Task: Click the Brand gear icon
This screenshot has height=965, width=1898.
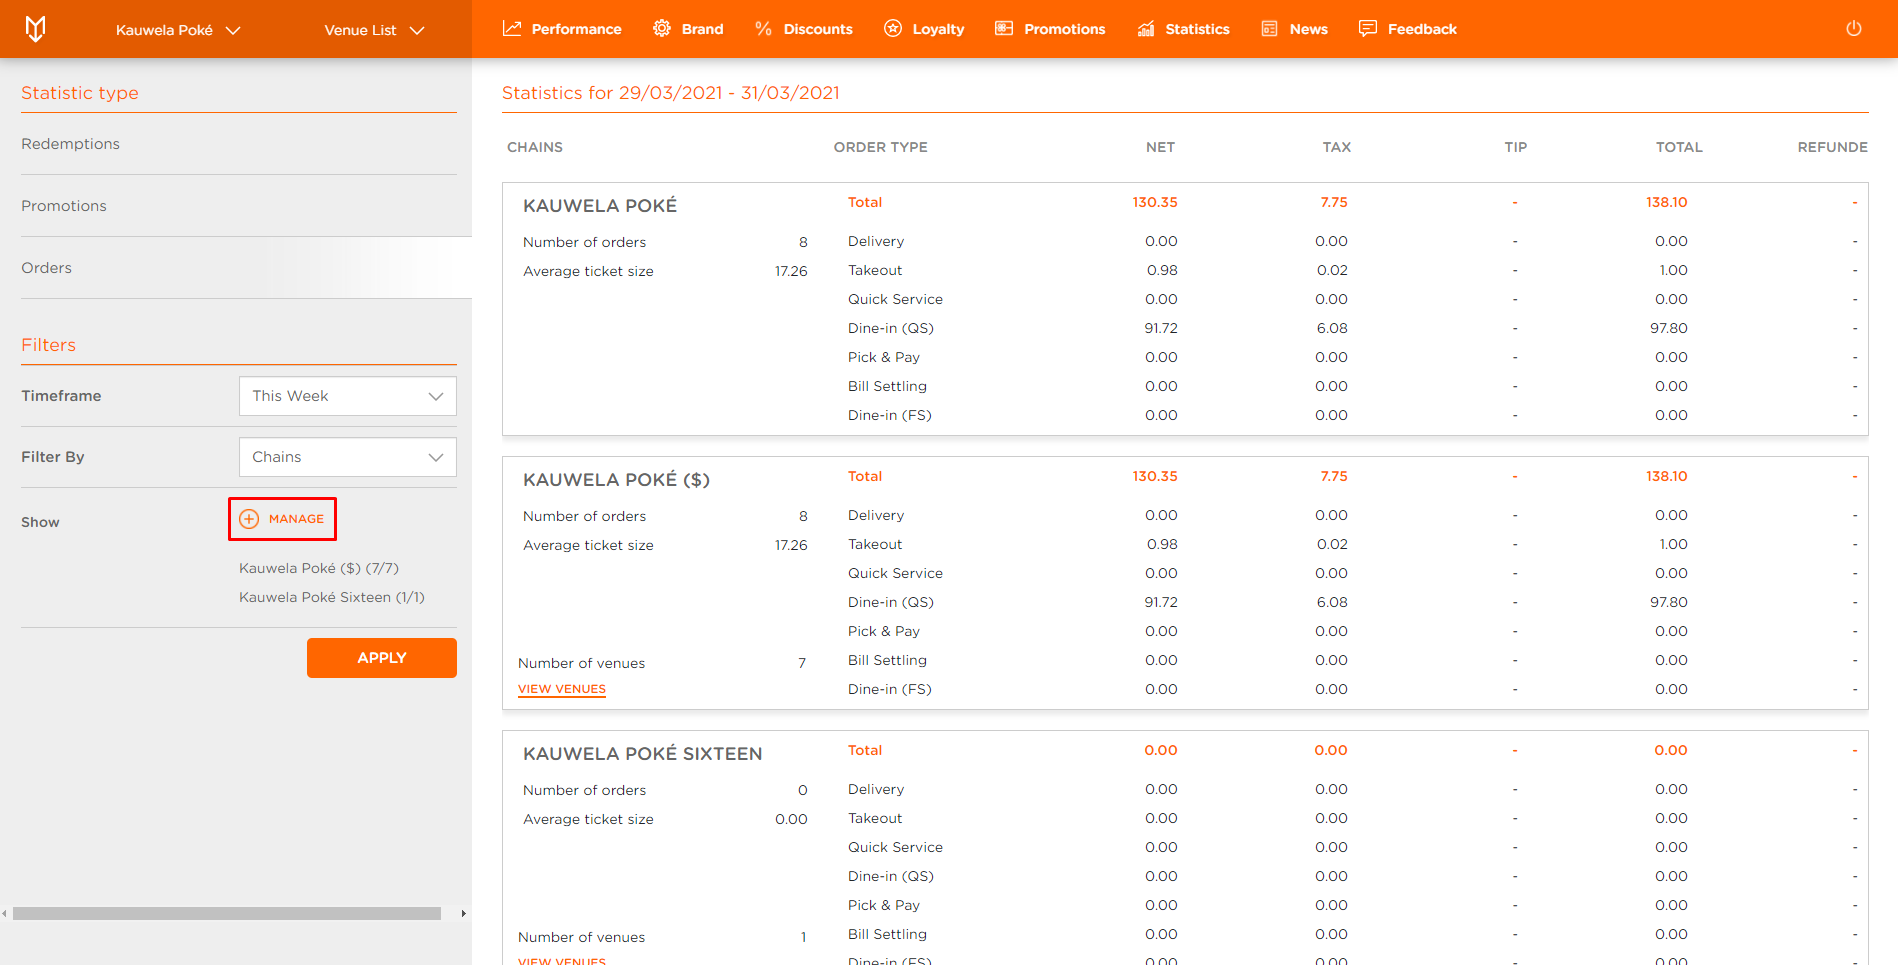Action: point(662,29)
